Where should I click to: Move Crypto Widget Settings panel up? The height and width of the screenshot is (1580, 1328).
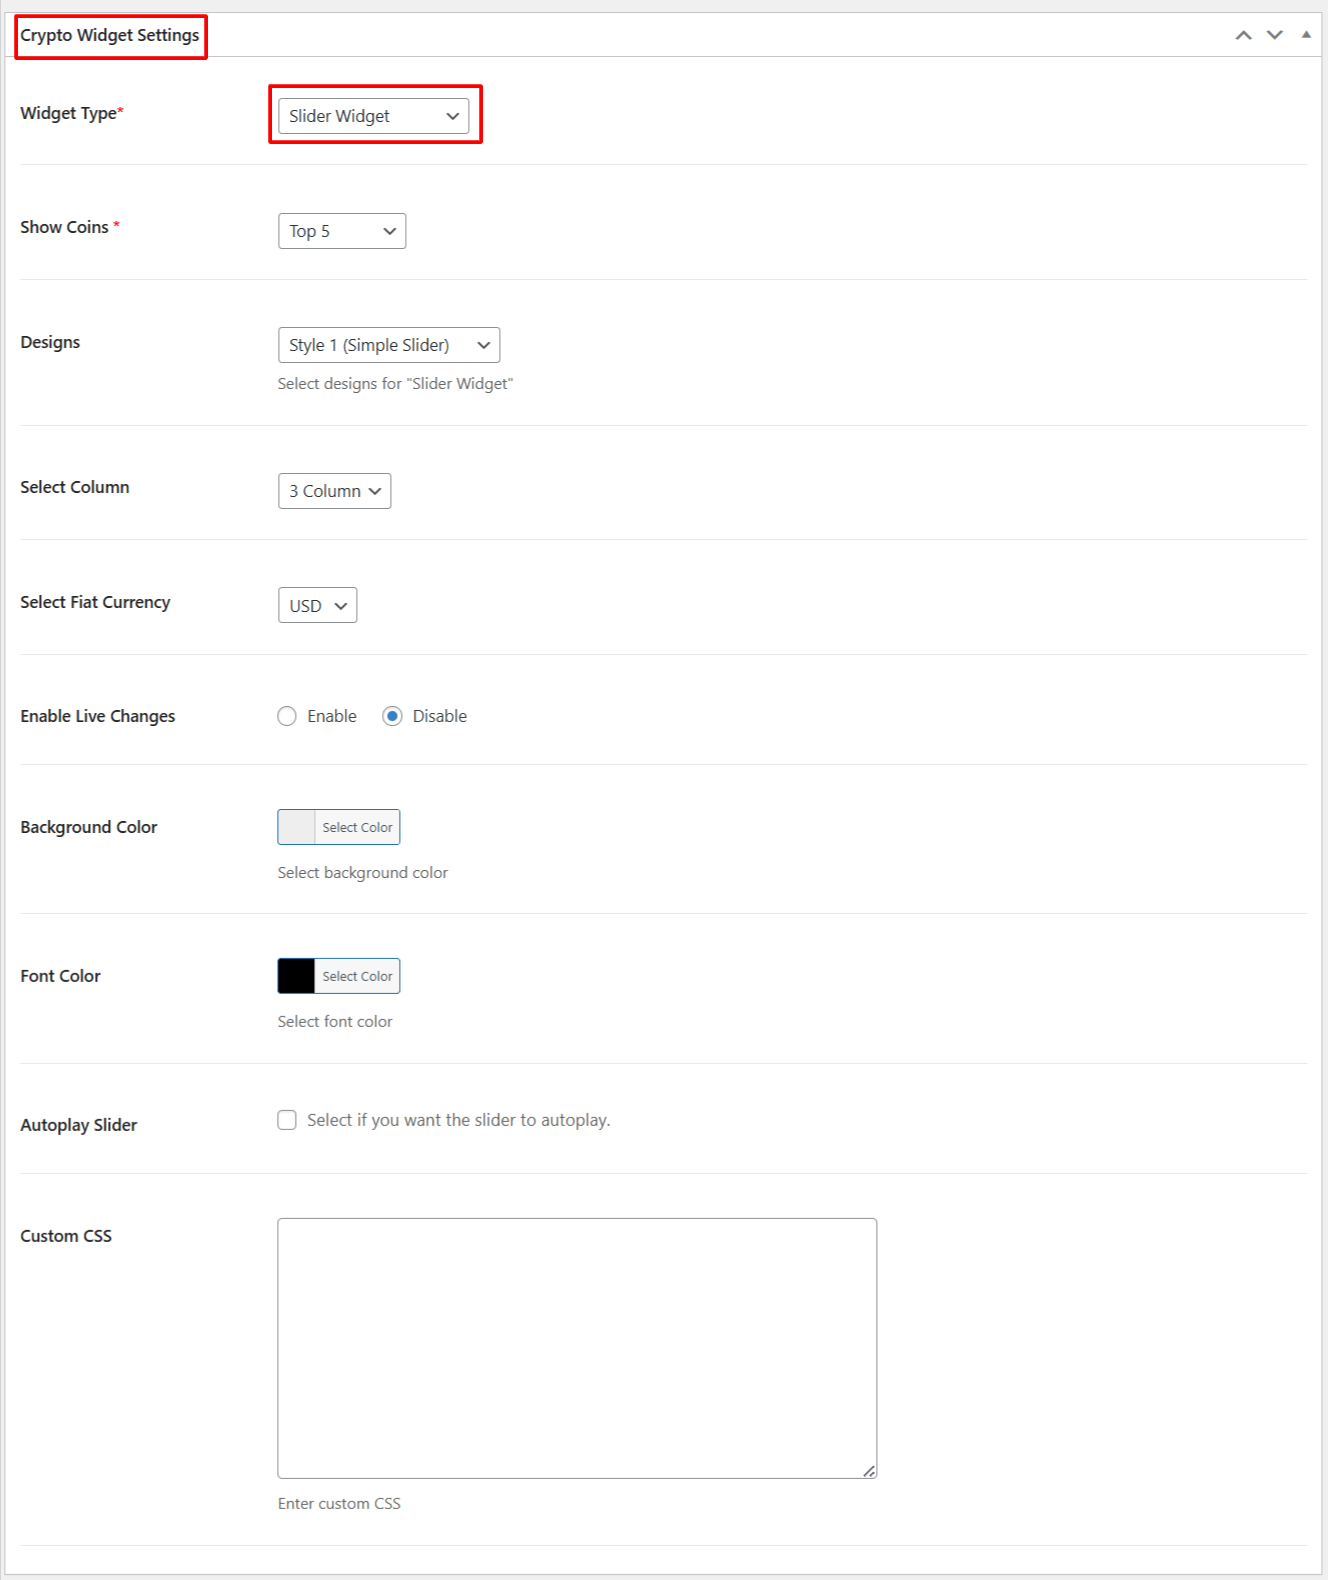1243,35
